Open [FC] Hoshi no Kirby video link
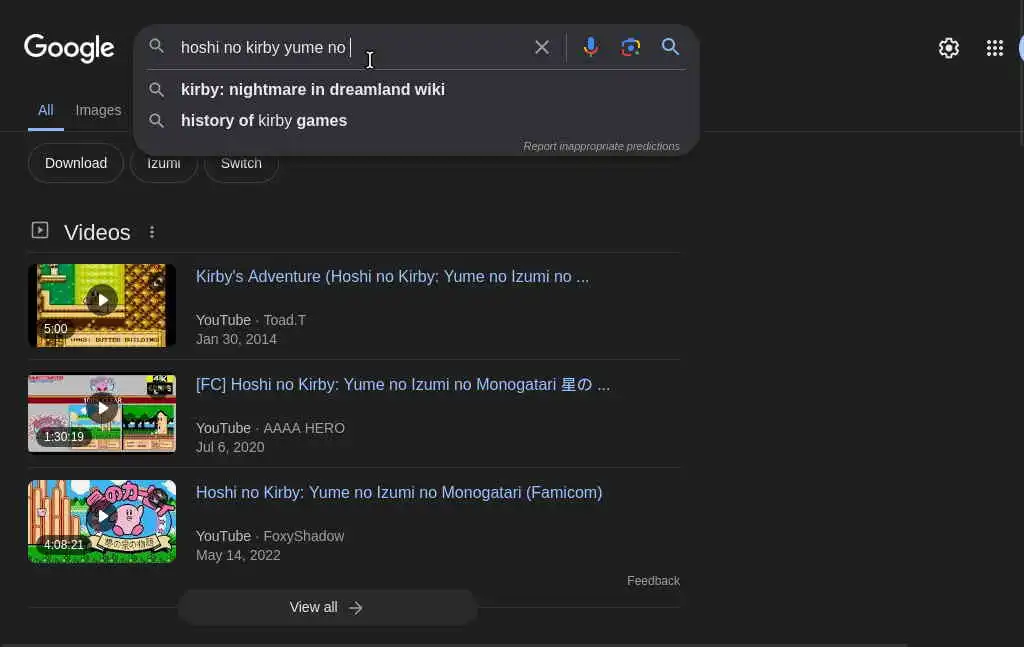The width and height of the screenshot is (1024, 647). (403, 385)
